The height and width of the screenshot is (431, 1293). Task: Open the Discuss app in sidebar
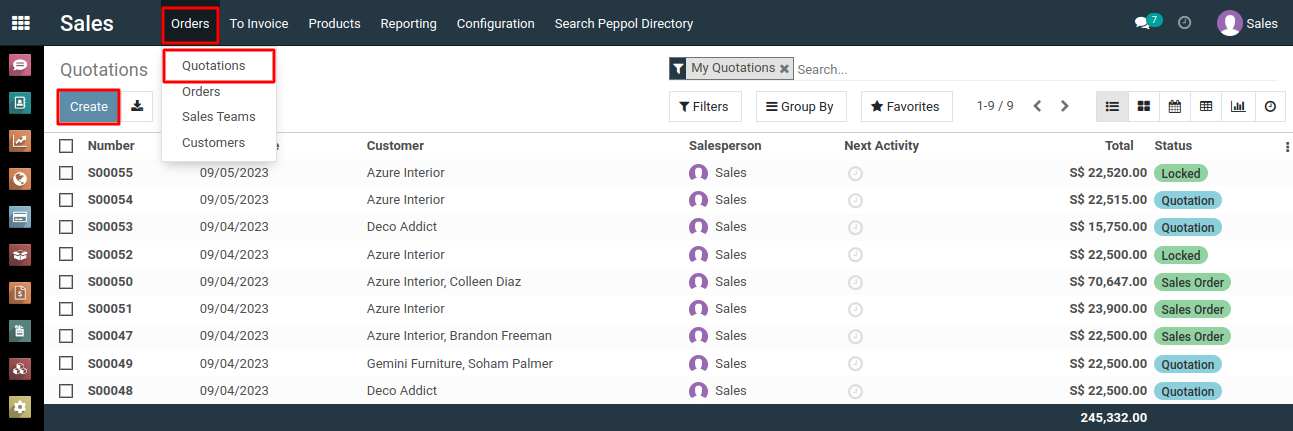point(20,65)
